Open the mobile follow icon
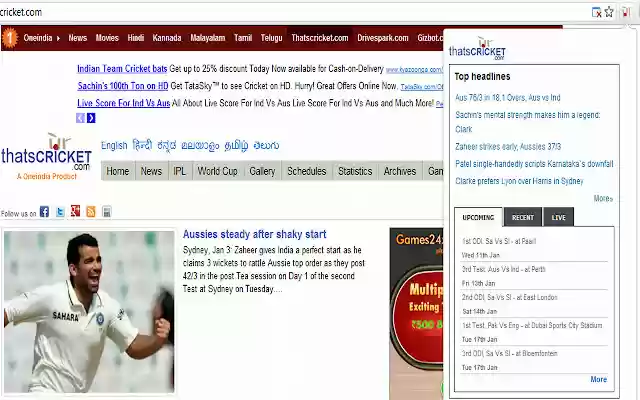Image resolution: width=640 pixels, height=400 pixels. [107, 211]
